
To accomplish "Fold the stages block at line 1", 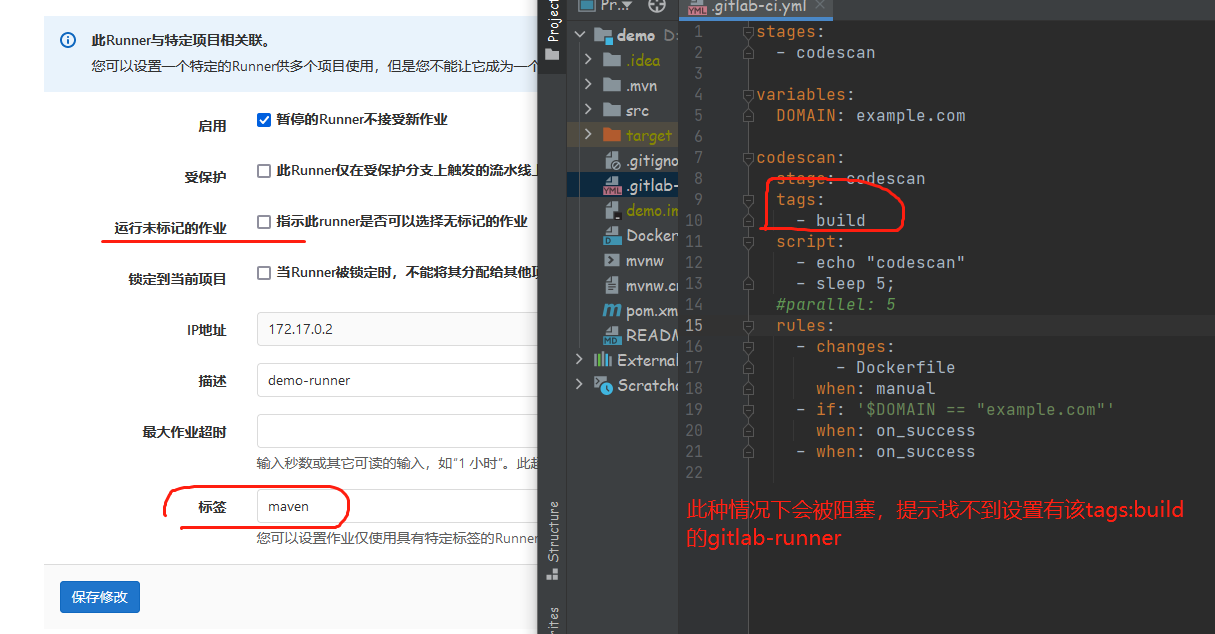I will (748, 32).
